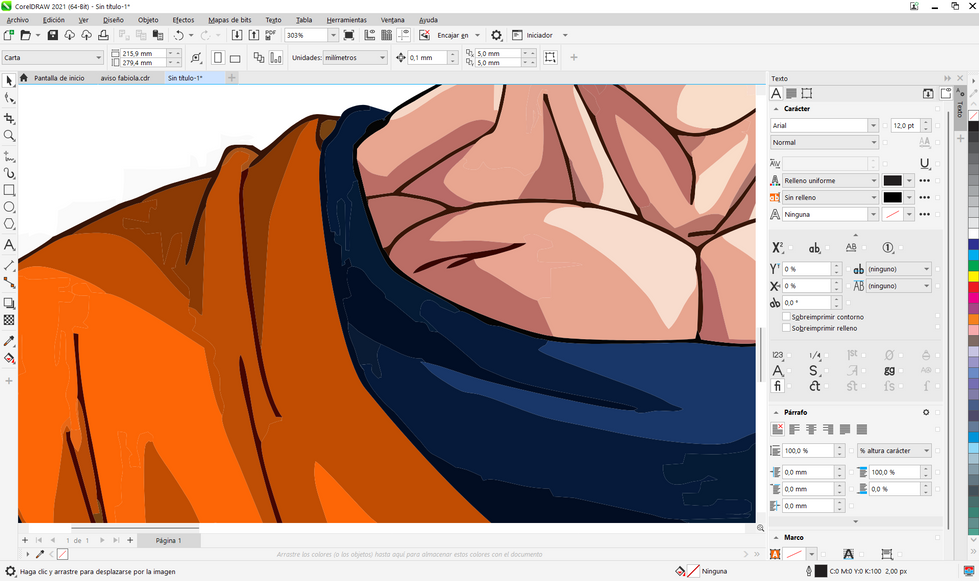This screenshot has height=581, width=979.
Task: Open the 303% zoom level dropdown
Action: point(333,36)
